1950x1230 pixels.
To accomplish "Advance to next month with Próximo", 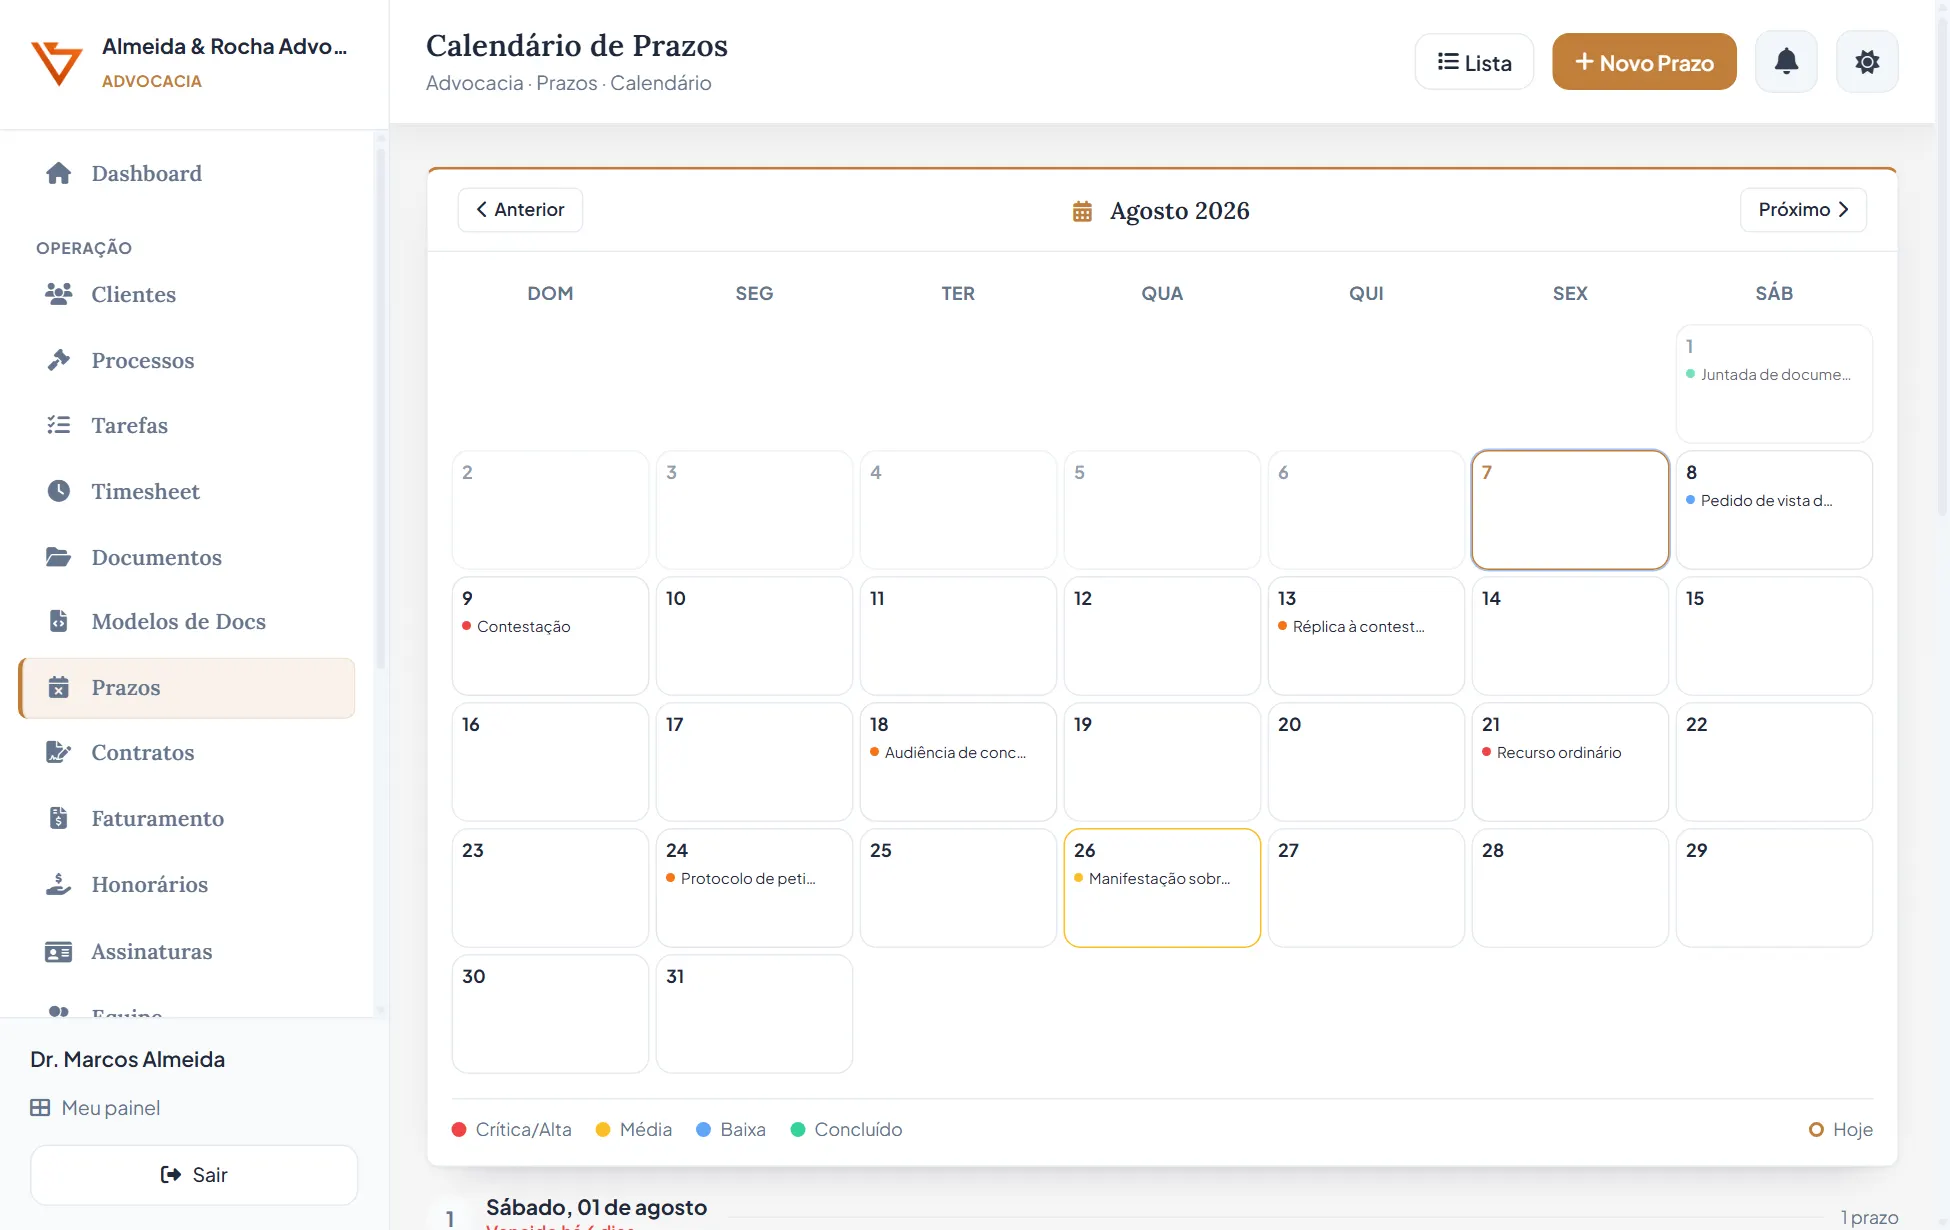I will 1803,210.
